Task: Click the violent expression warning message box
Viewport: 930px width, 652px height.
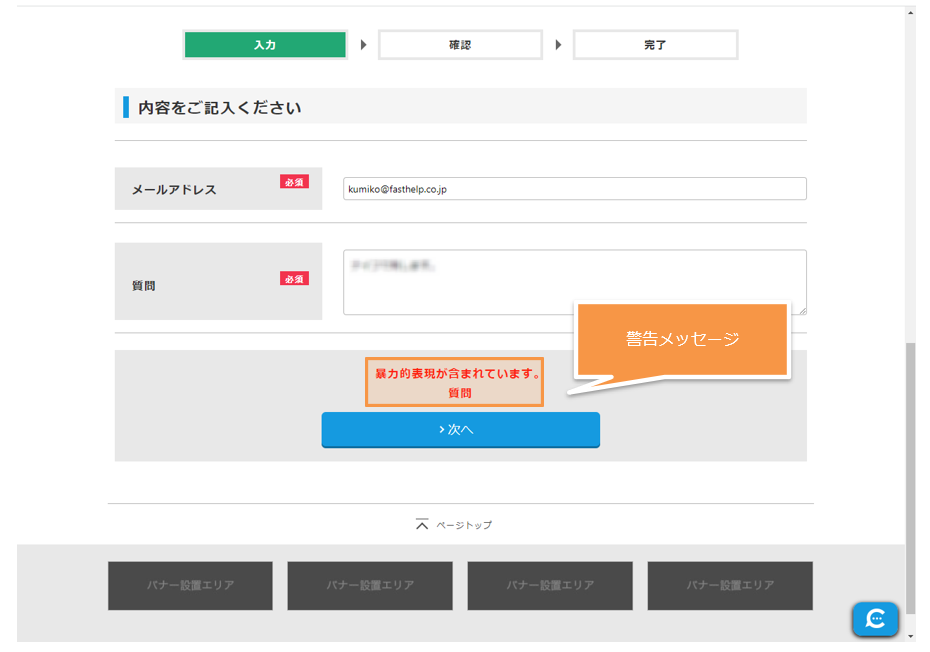Action: click(x=454, y=382)
